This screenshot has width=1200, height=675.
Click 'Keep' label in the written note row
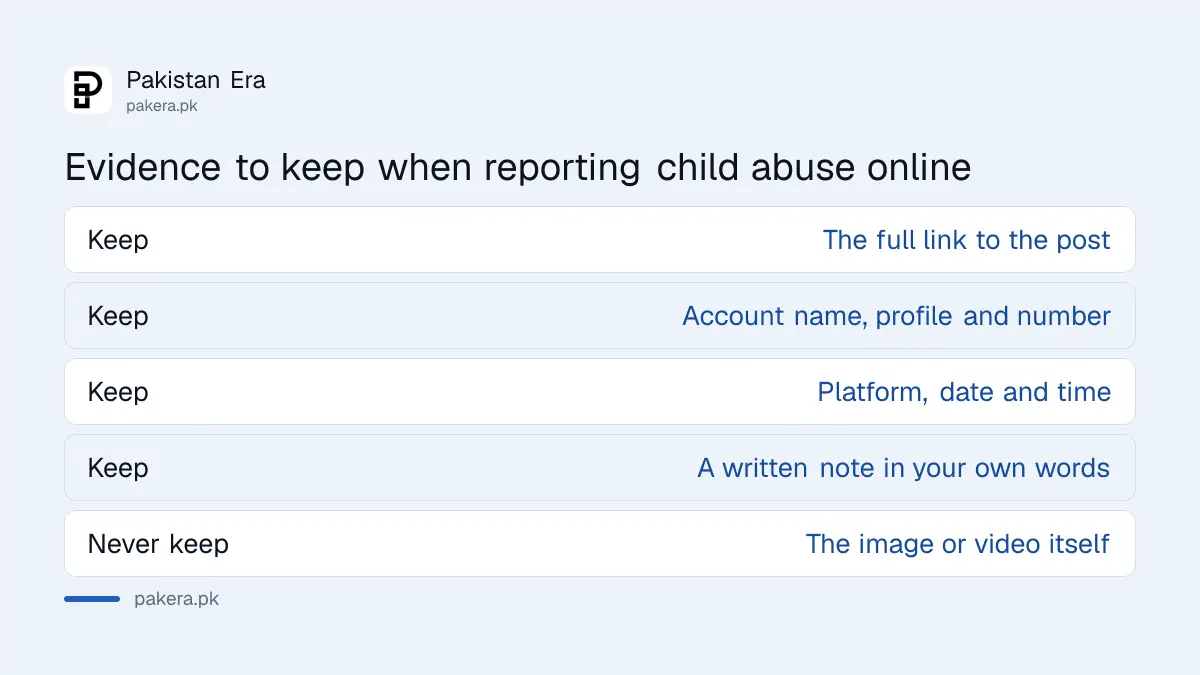click(118, 468)
